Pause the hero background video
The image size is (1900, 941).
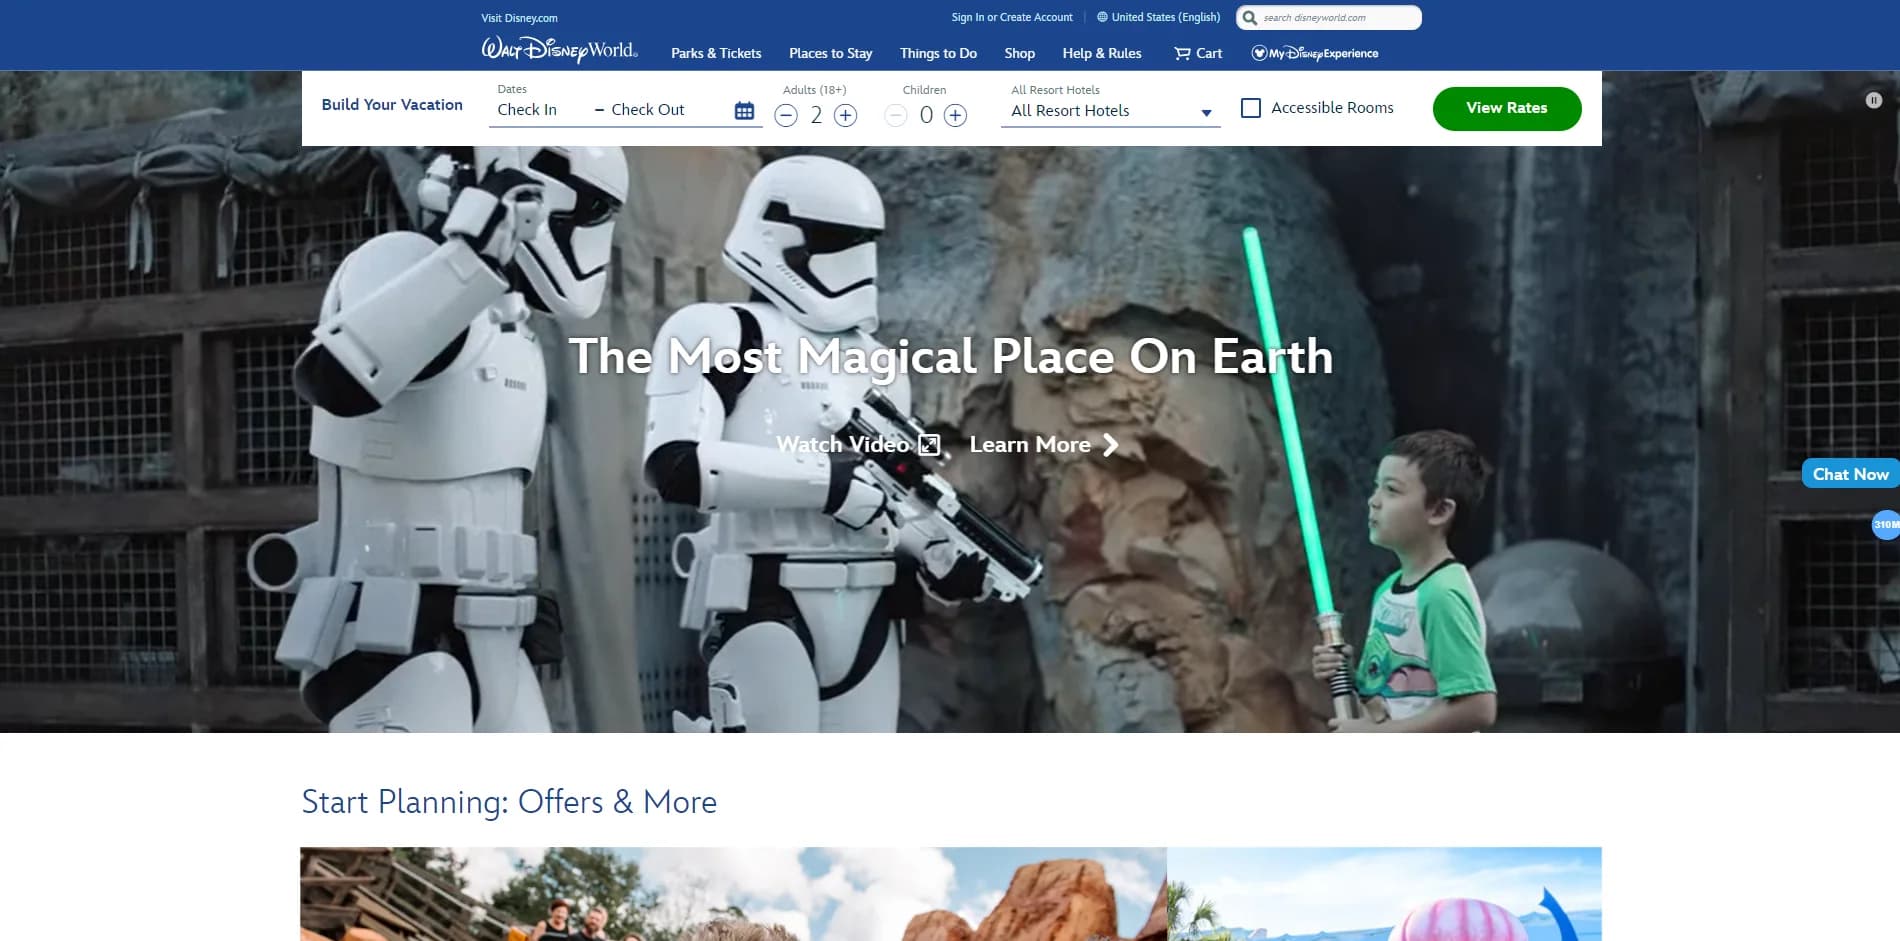tap(1873, 100)
